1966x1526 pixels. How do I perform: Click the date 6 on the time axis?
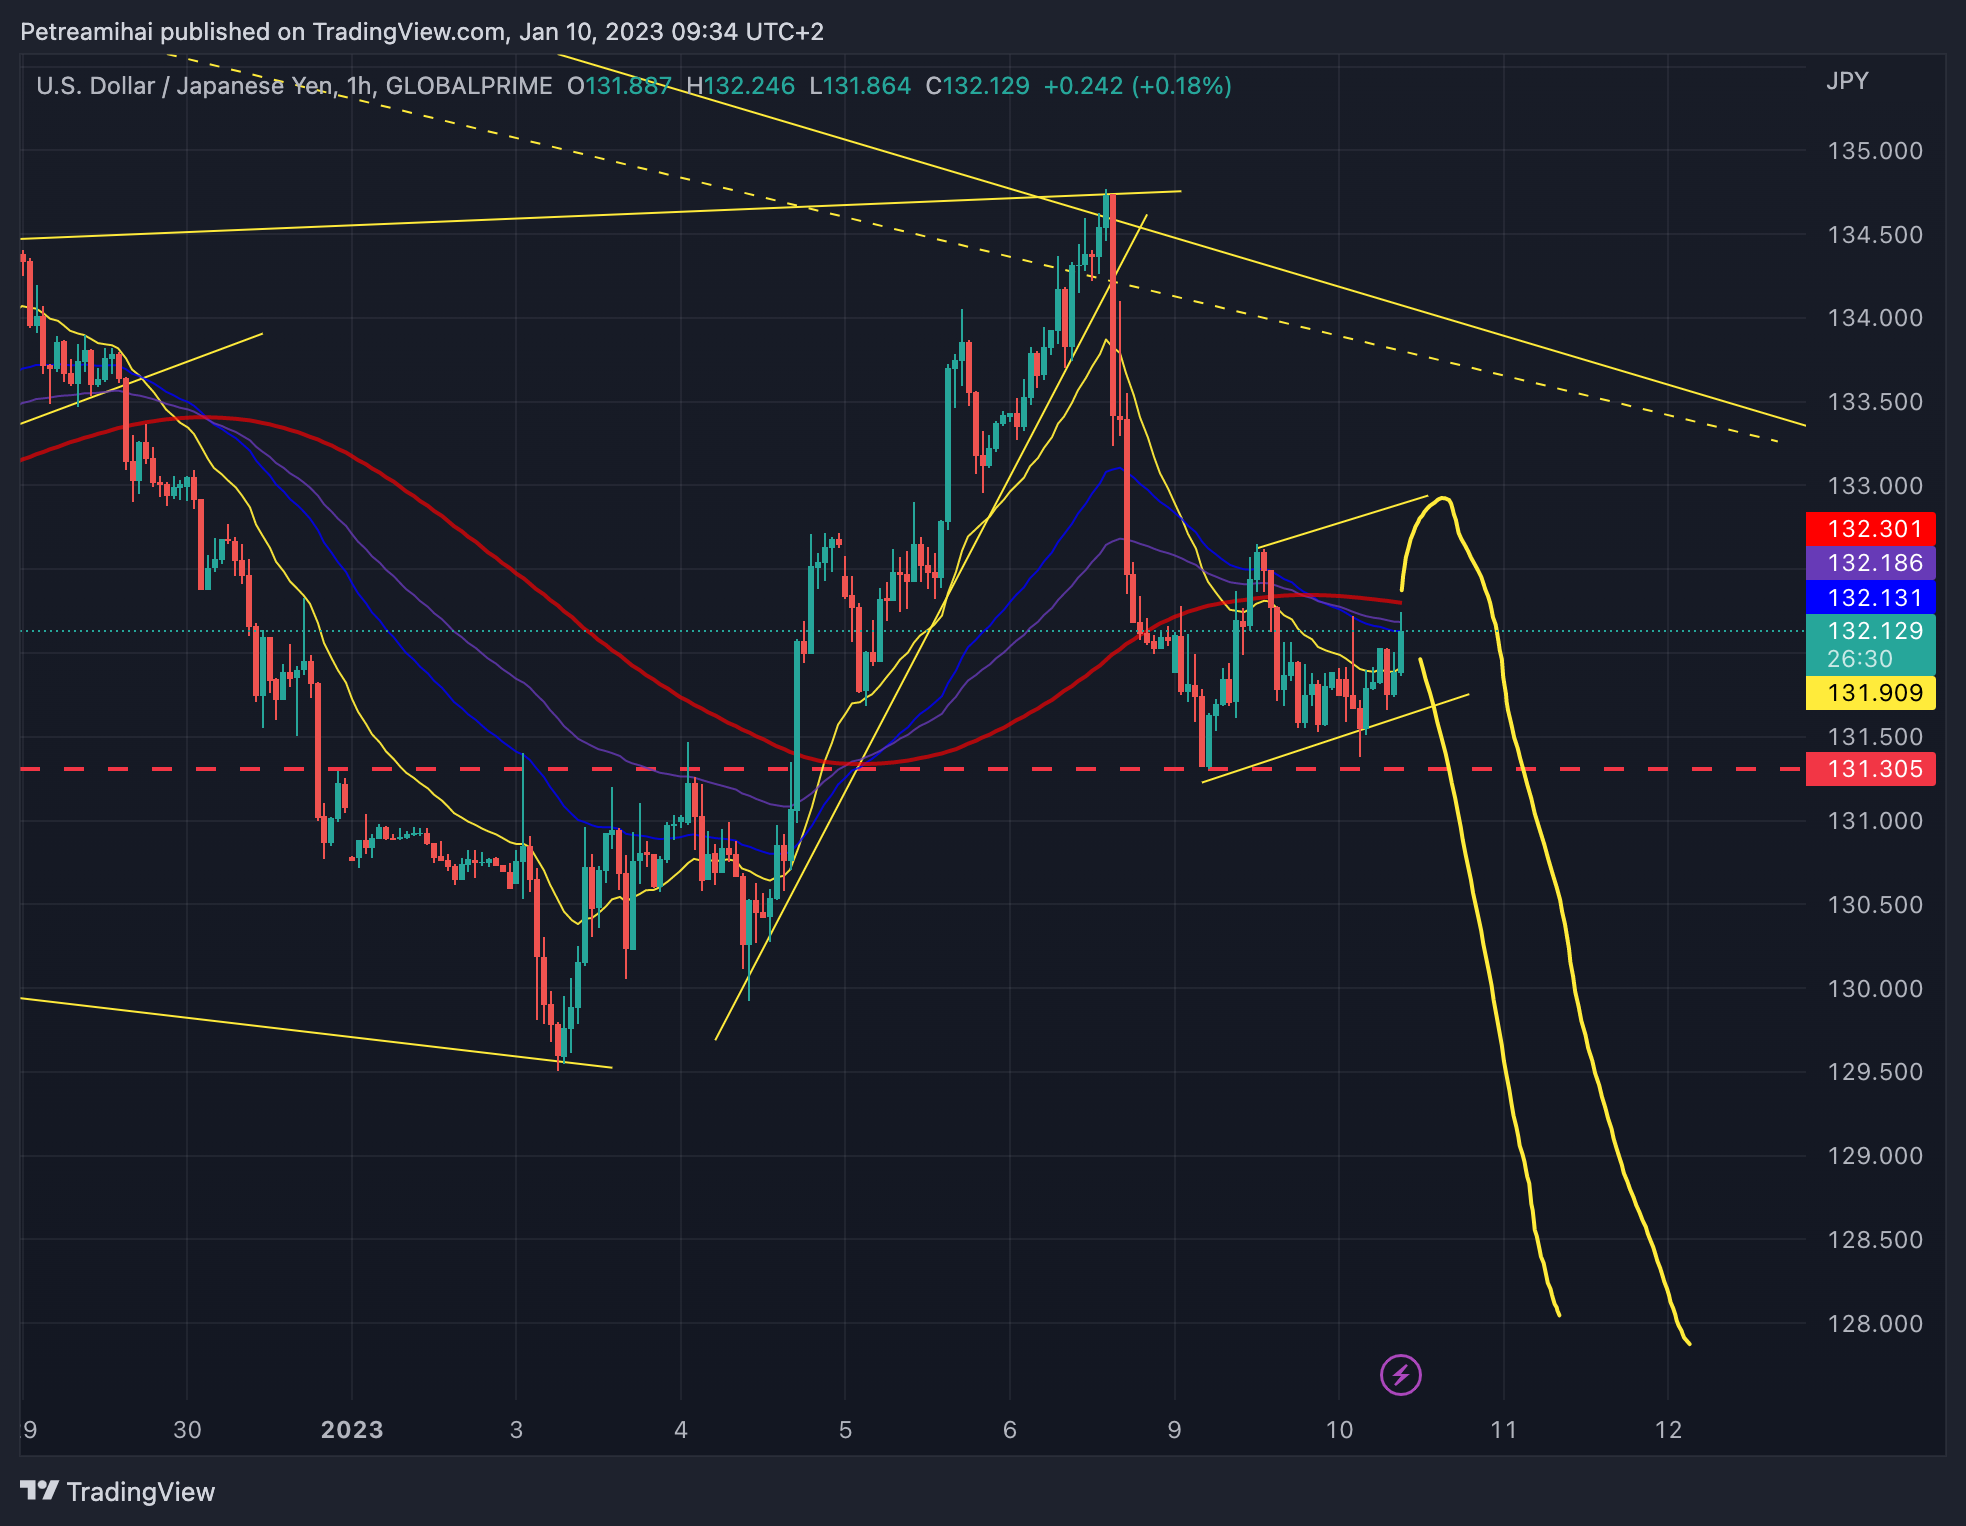pyautogui.click(x=1010, y=1430)
